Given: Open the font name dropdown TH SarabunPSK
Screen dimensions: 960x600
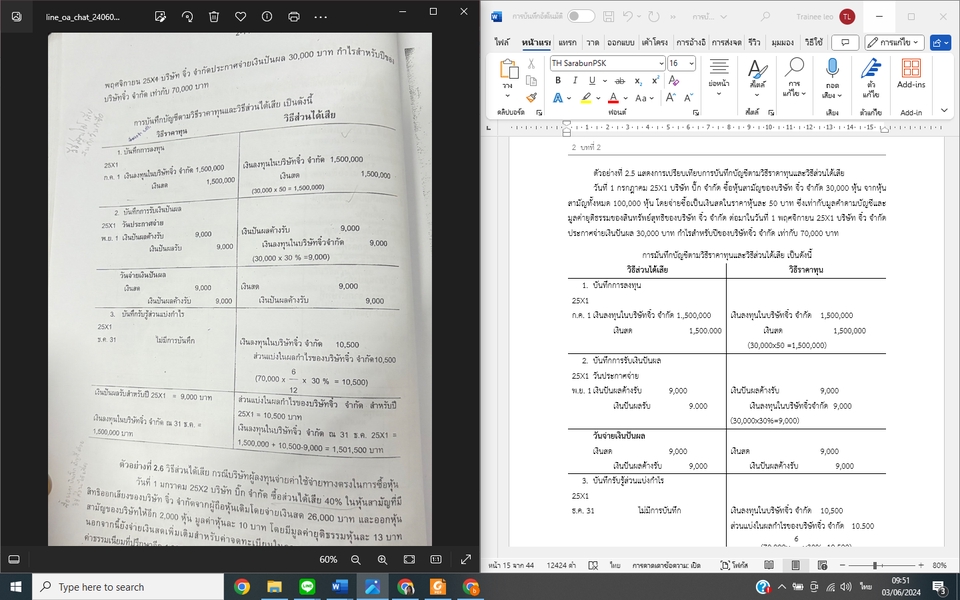Looking at the screenshot, I should click(661, 63).
